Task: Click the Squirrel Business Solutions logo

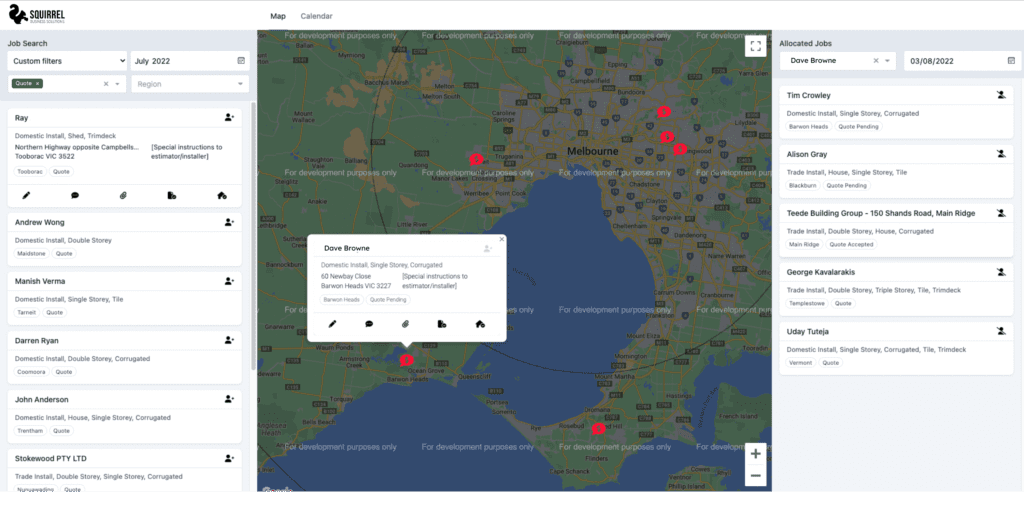Action: point(37,16)
